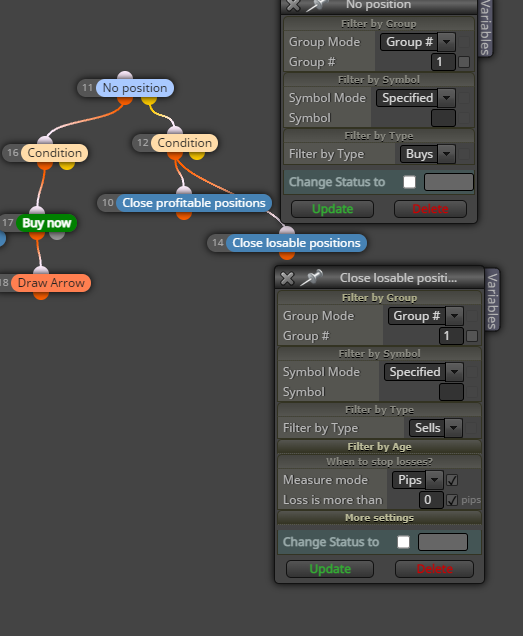Click the input connector atop Buy now
523x636 pixels.
(37, 211)
